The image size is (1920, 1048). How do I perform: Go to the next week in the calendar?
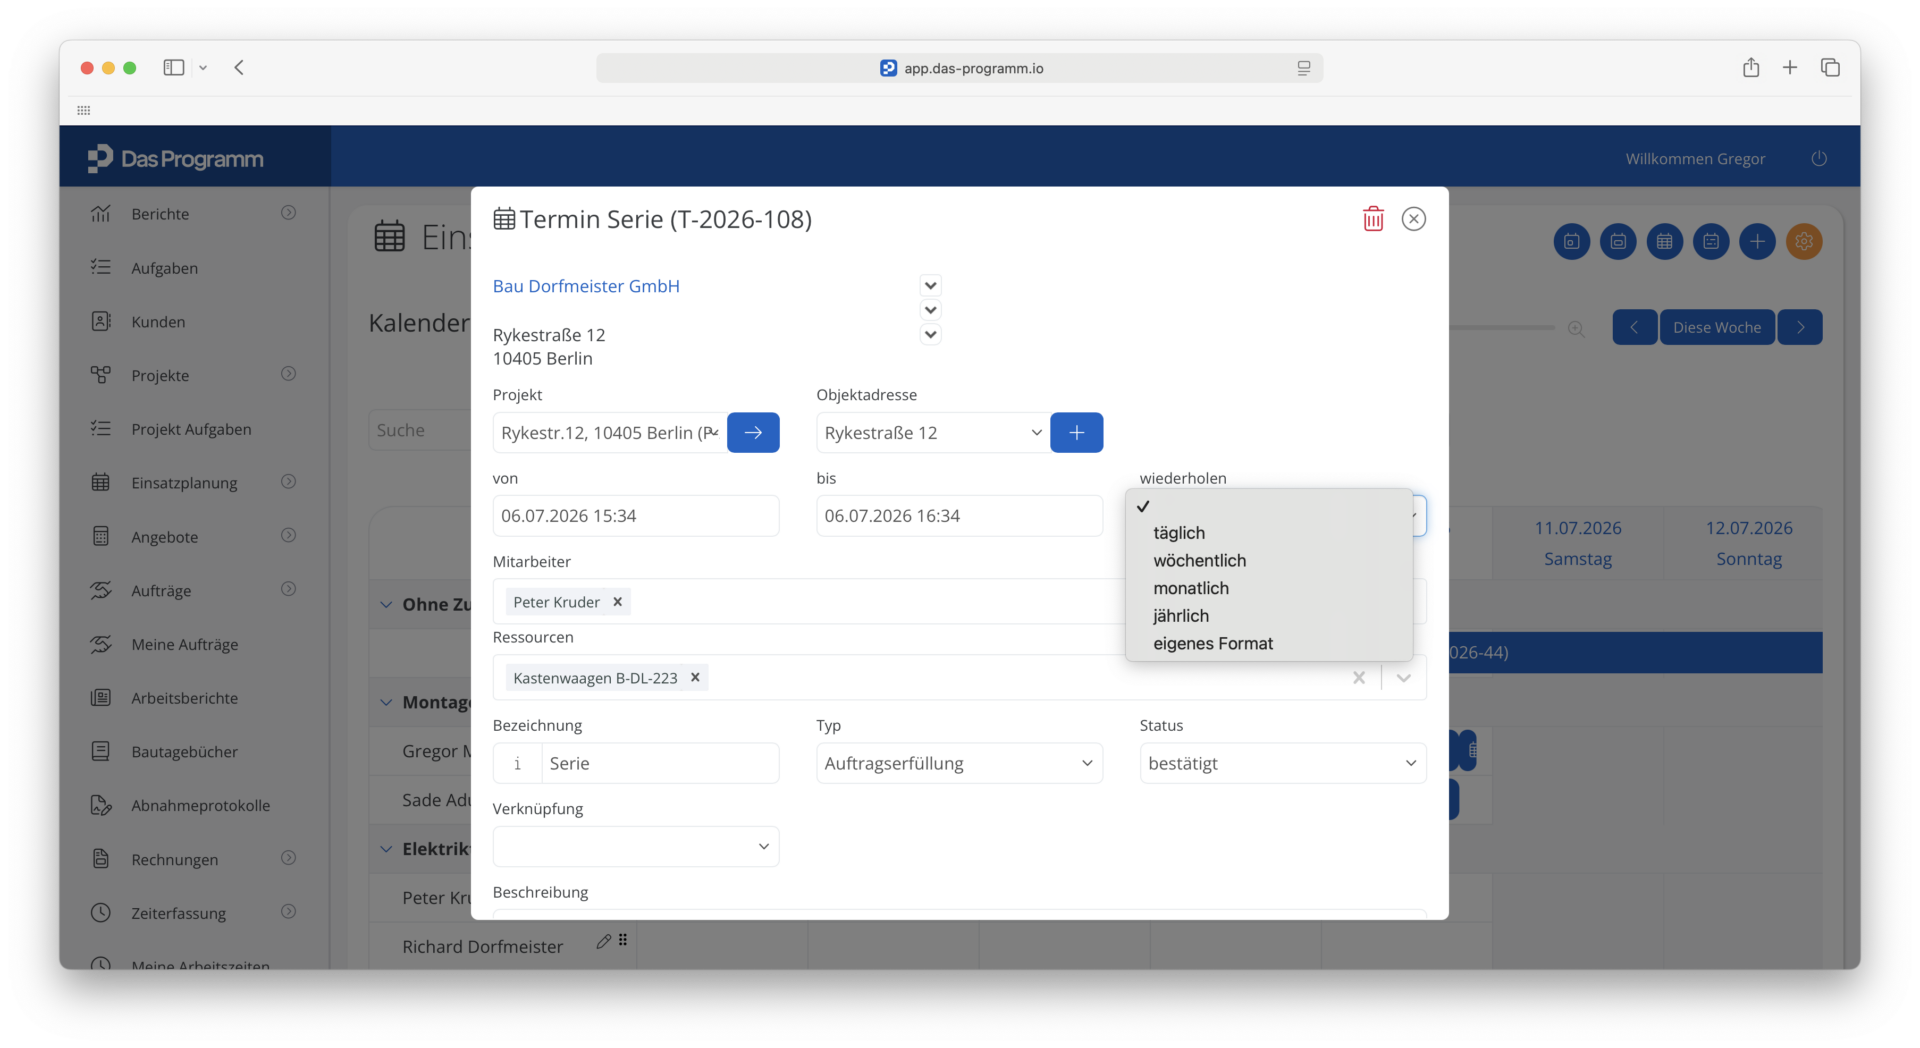pos(1800,328)
